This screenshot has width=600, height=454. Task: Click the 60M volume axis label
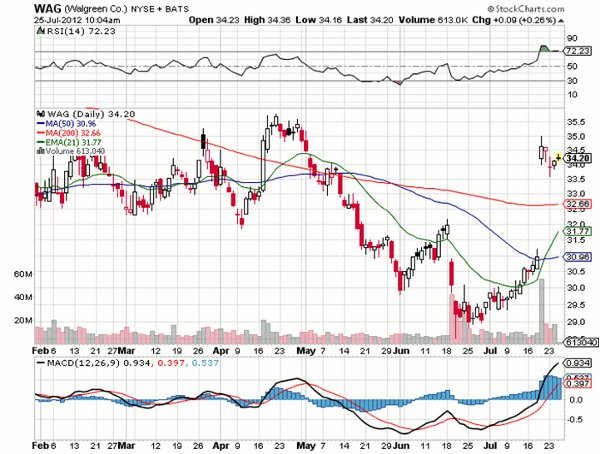point(23,274)
